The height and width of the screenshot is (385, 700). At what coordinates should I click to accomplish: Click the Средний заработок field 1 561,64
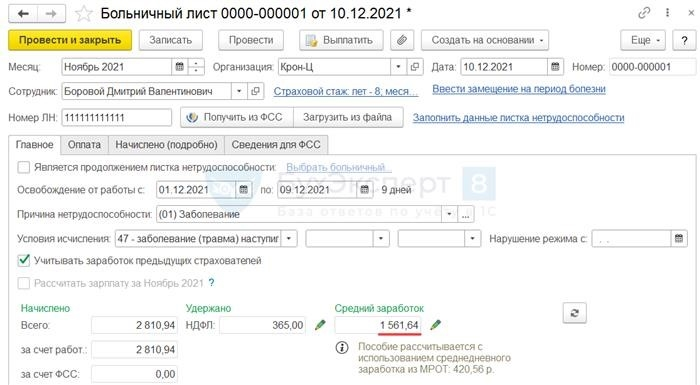point(378,325)
